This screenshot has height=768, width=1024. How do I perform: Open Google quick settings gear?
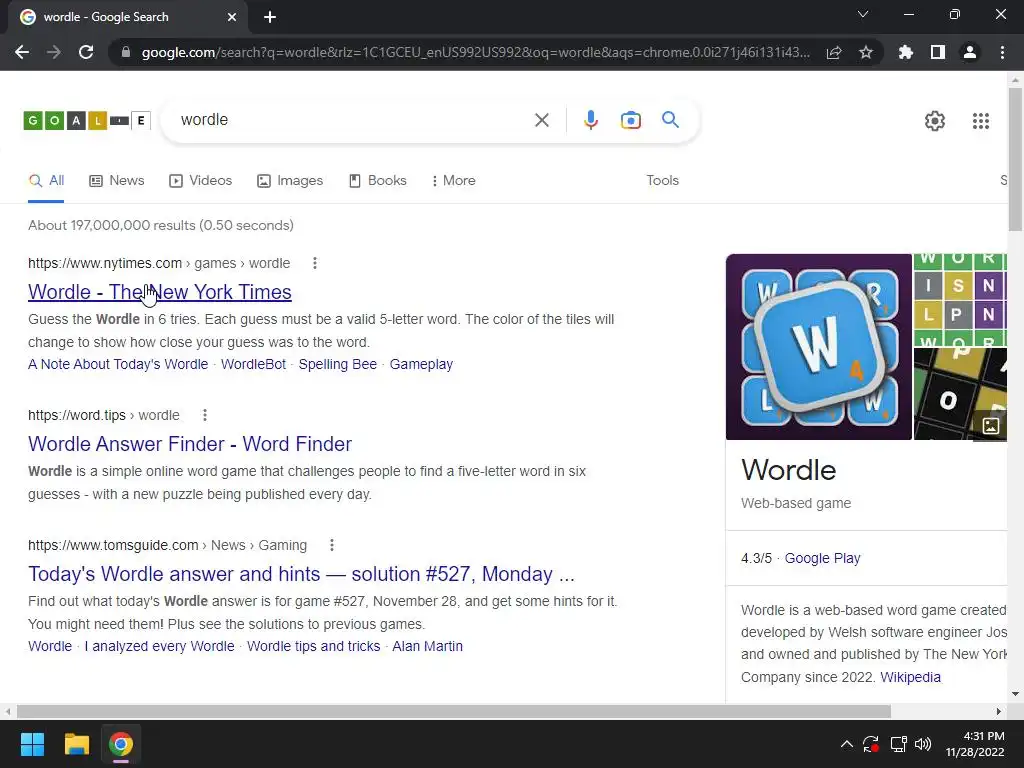[x=935, y=121]
